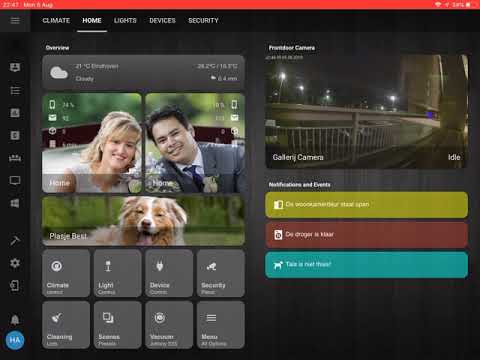The width and height of the screenshot is (480, 360).
Task: Open the Plasje Best dog card
Action: click(144, 221)
